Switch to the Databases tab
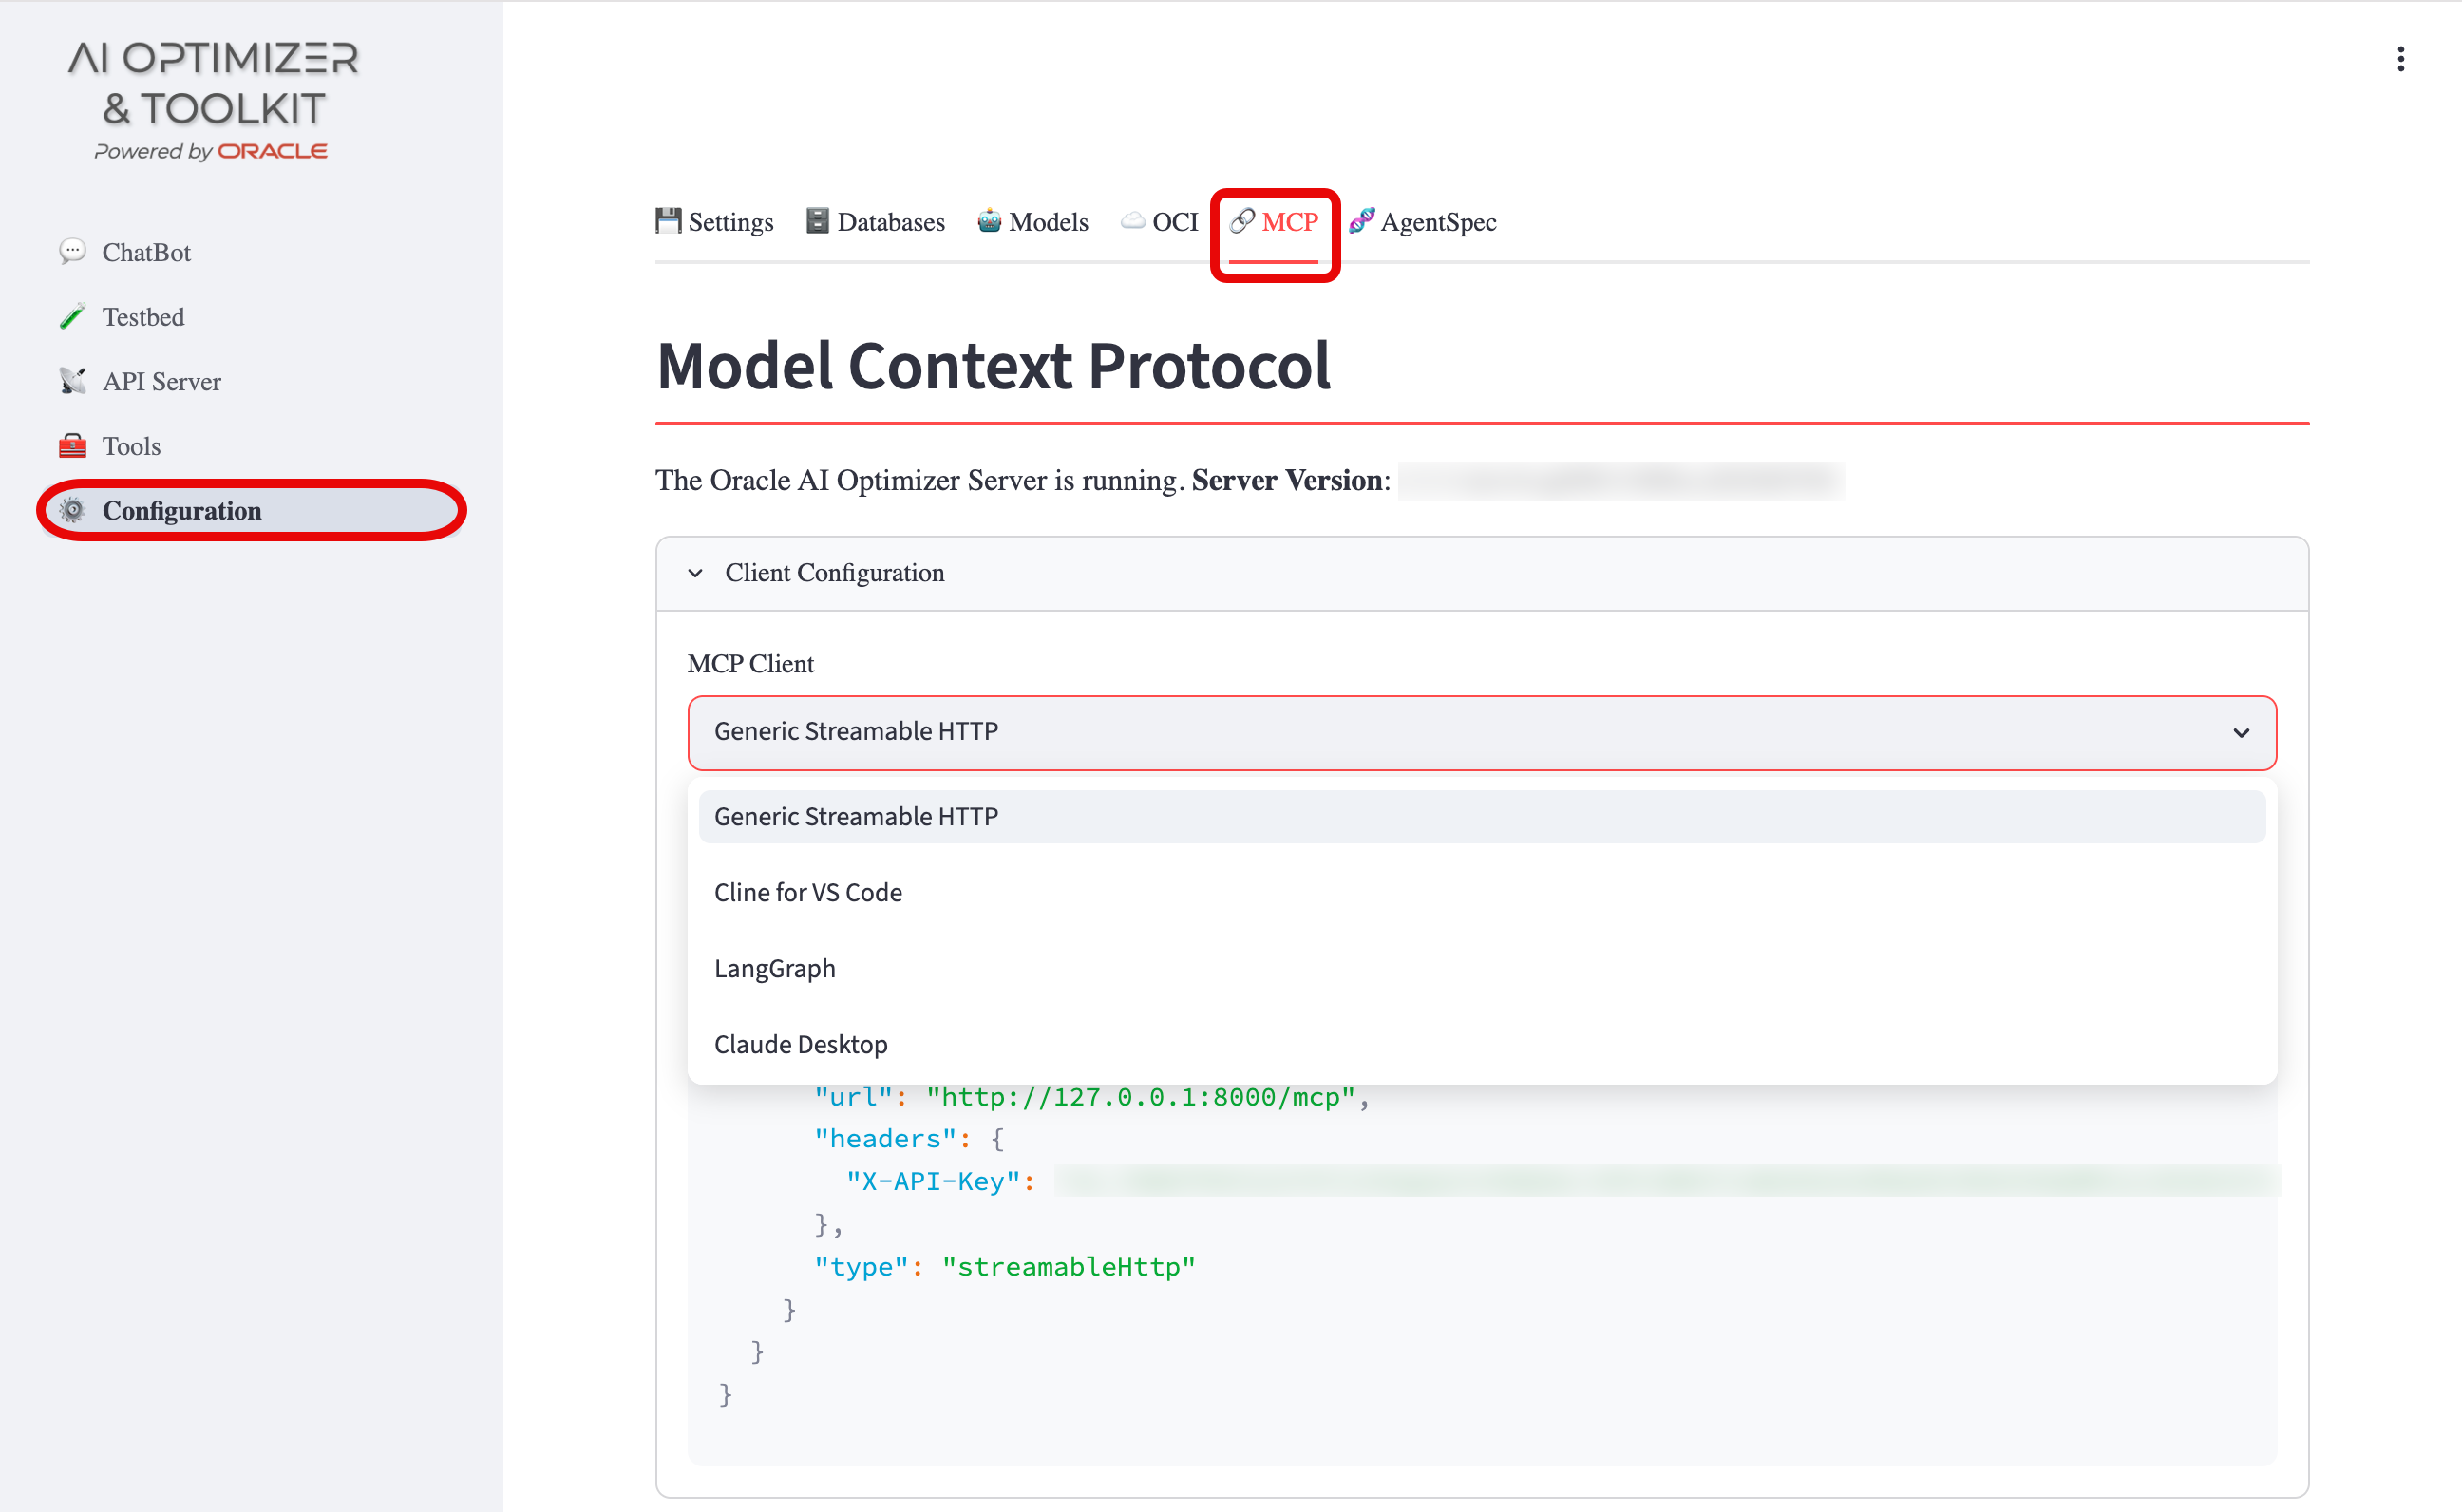 (x=875, y=222)
